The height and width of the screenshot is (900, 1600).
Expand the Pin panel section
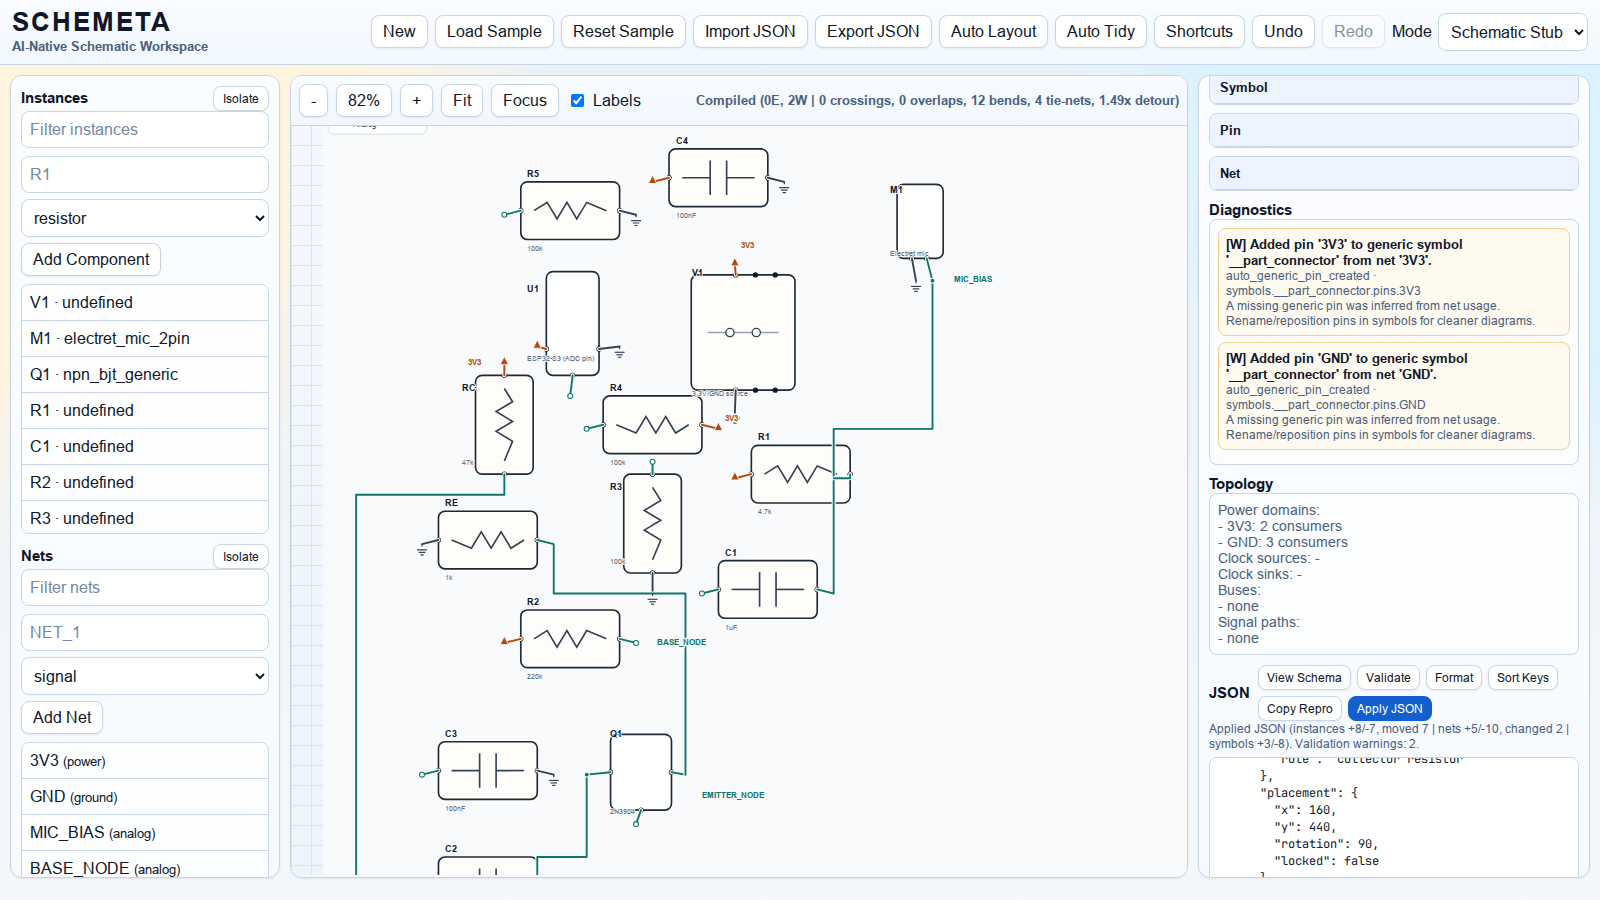point(1393,131)
